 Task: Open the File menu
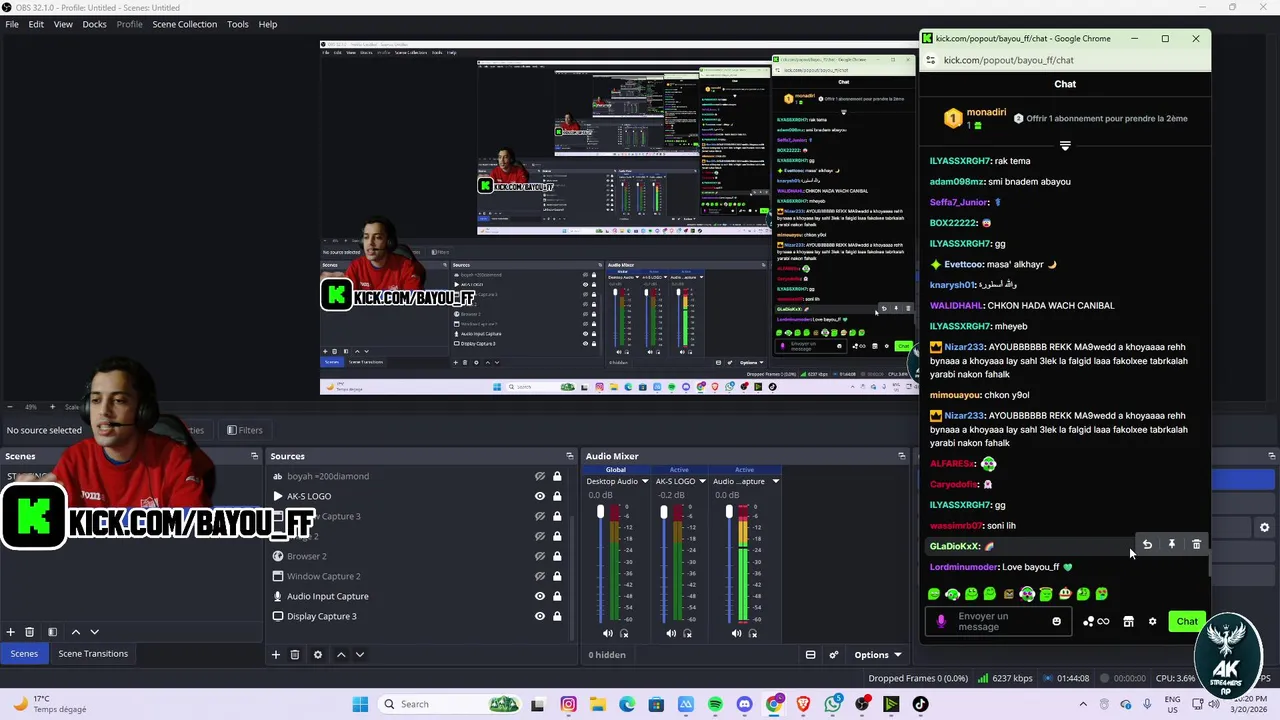coord(12,24)
